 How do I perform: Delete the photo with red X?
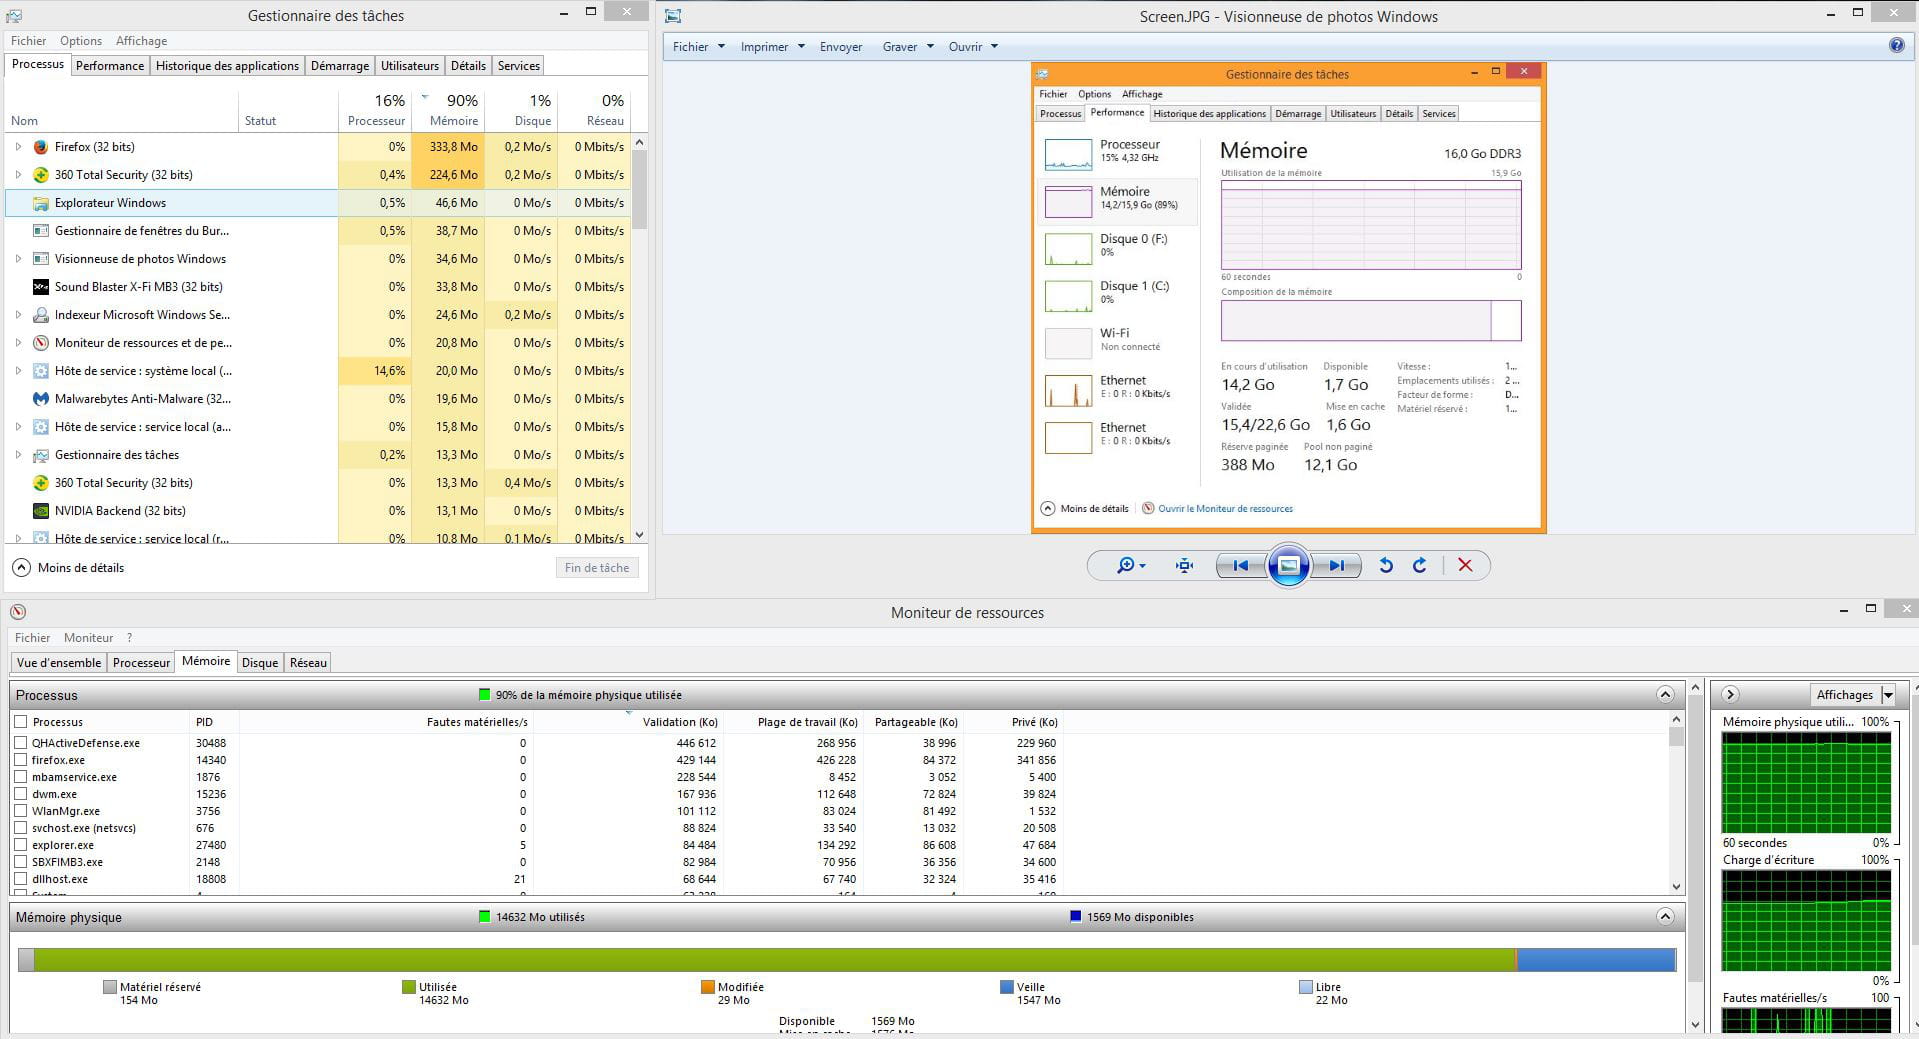click(x=1465, y=566)
